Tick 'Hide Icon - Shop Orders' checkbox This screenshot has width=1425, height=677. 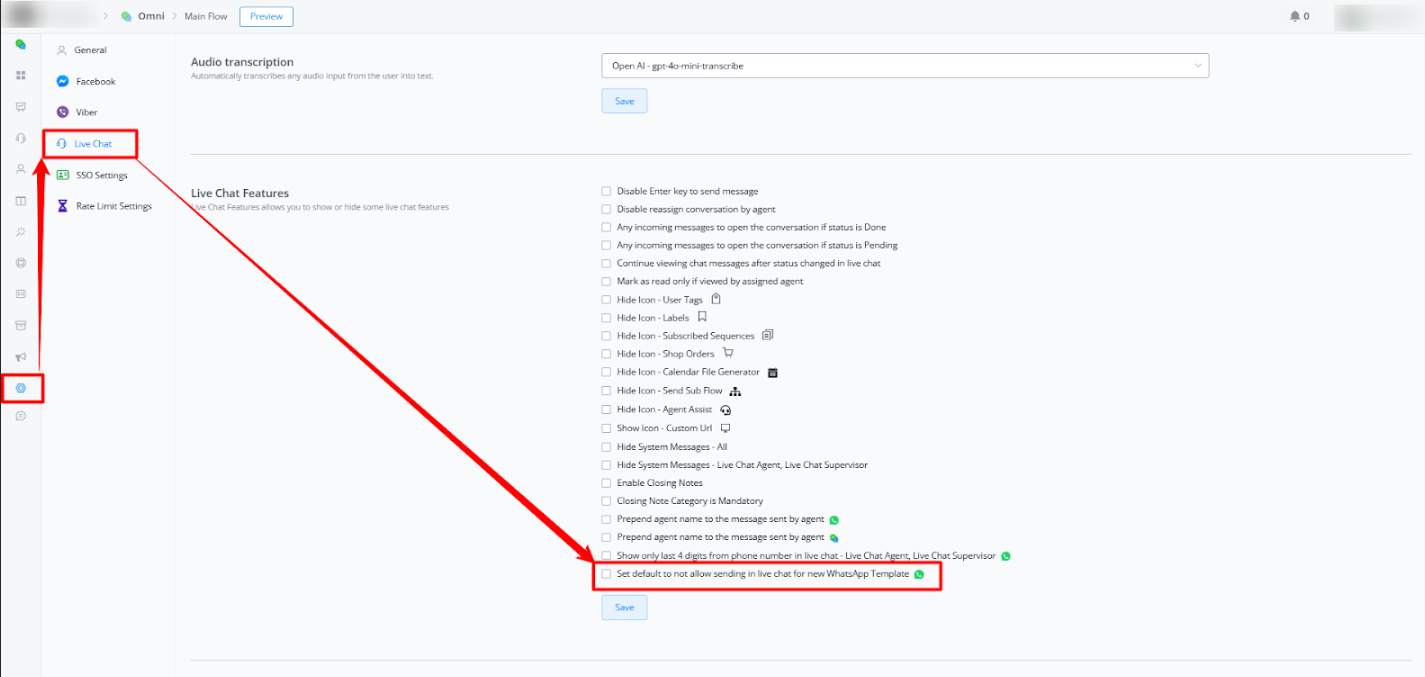coord(606,354)
